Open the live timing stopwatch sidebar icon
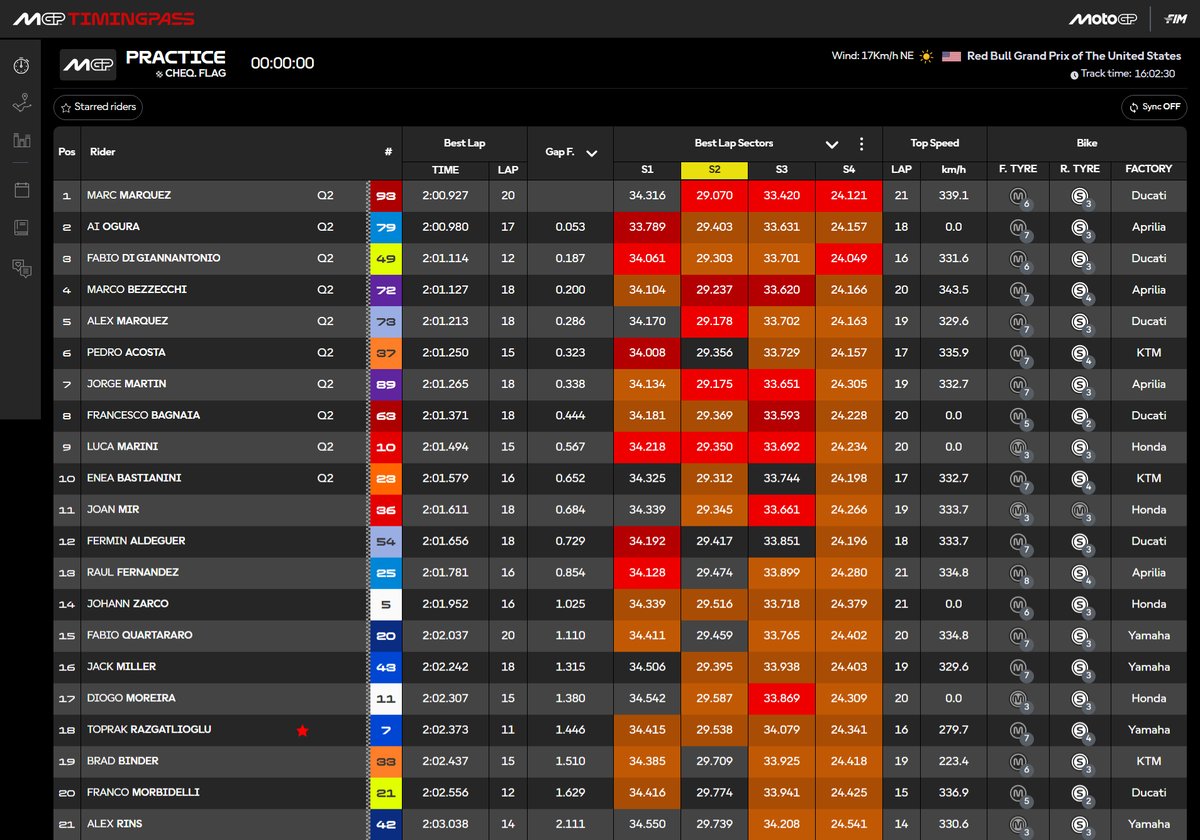 tap(21, 65)
